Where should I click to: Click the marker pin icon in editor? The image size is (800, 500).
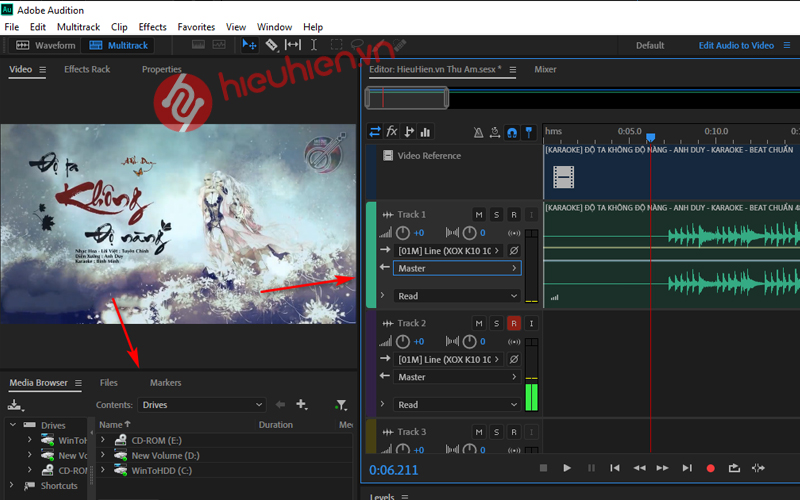529,133
